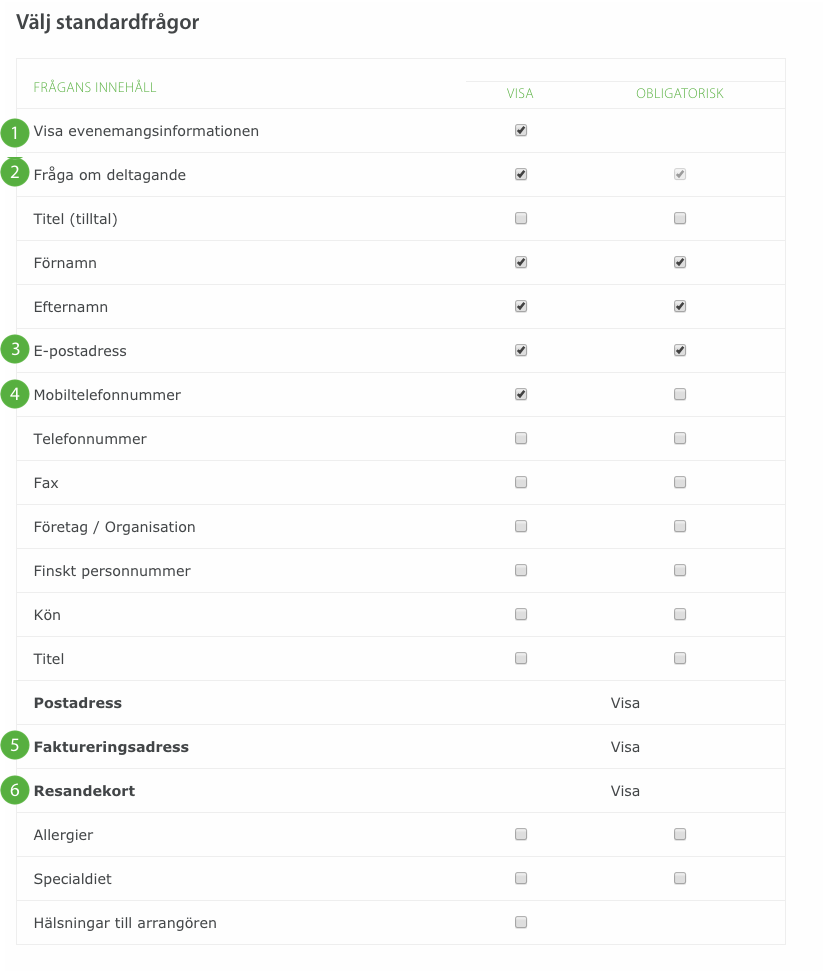
Task: Enable Visa for Företag / Organisation
Action: [x=521, y=526]
